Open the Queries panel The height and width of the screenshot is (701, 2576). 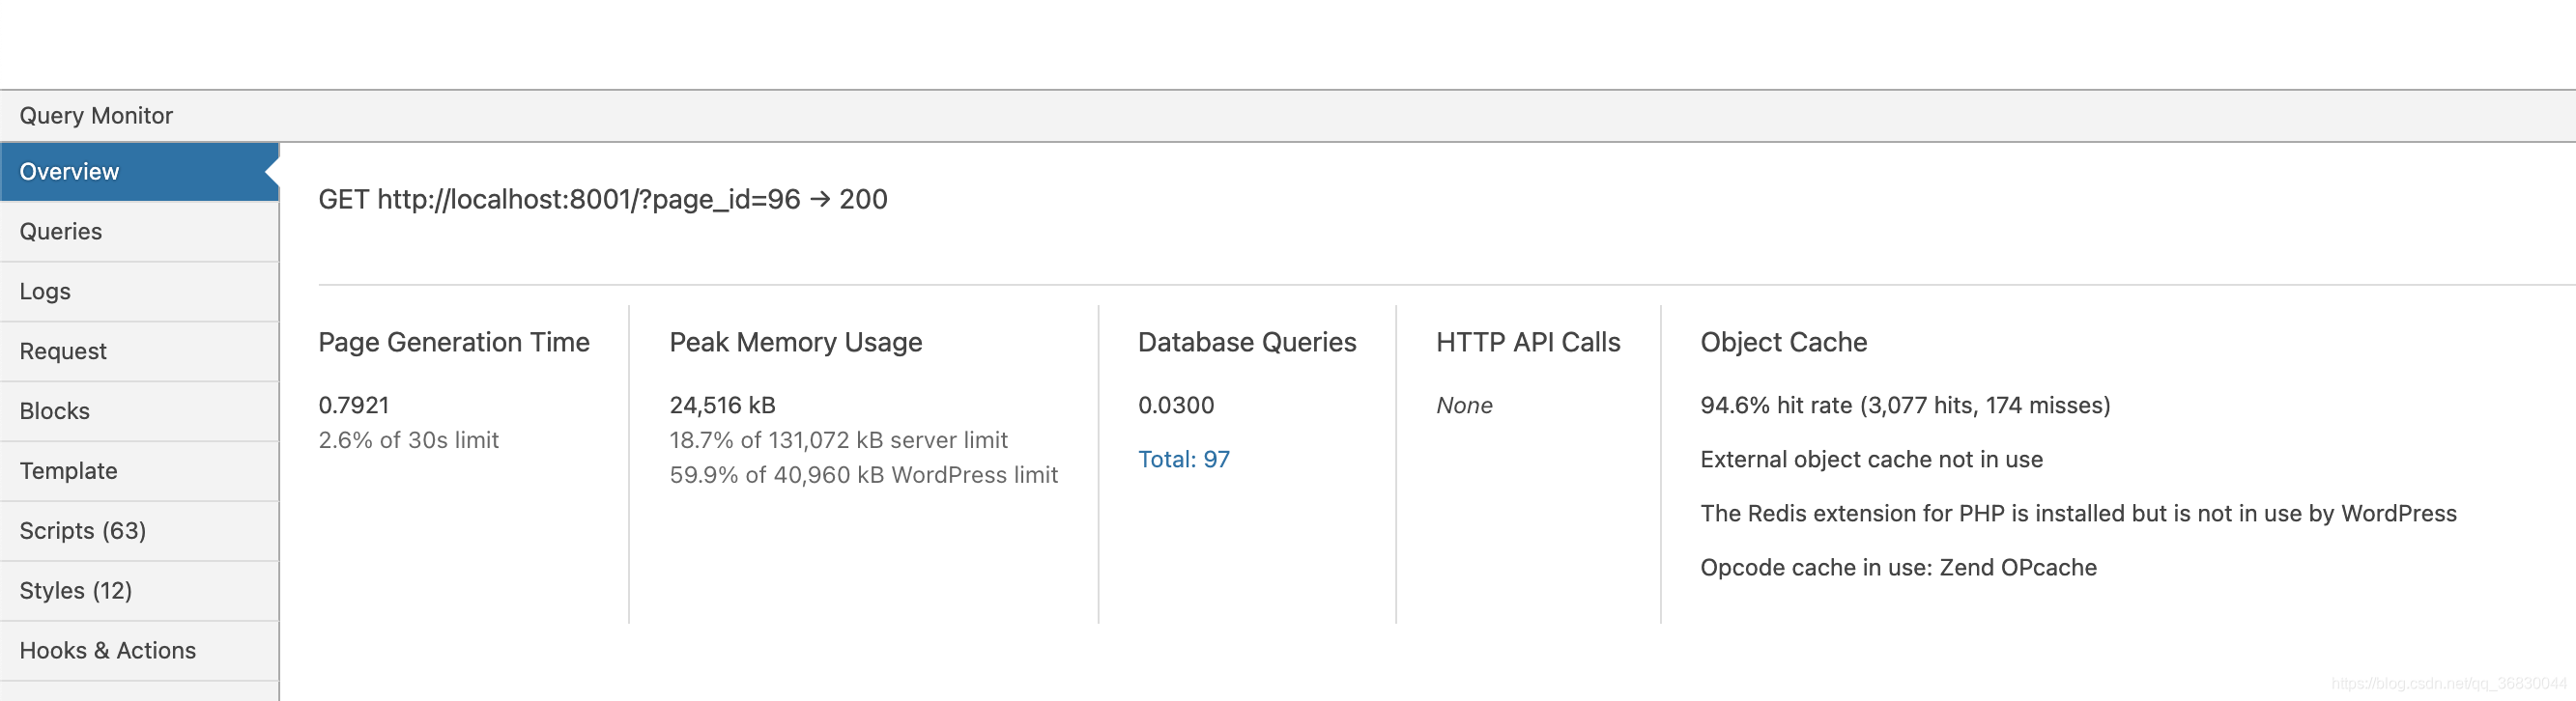(61, 232)
